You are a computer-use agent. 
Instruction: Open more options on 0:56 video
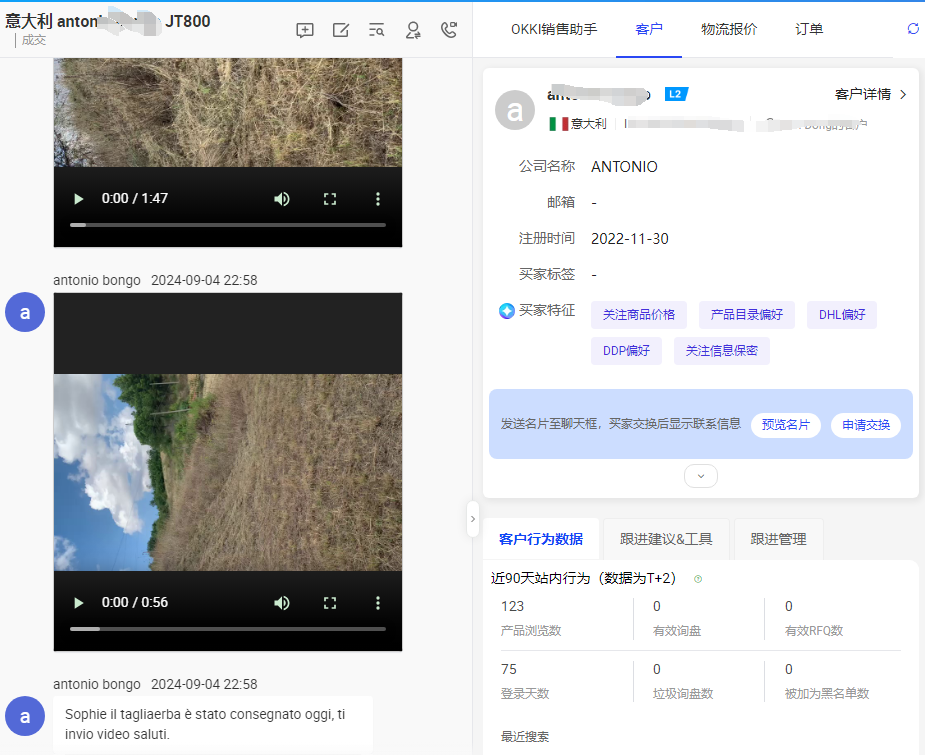coord(378,603)
